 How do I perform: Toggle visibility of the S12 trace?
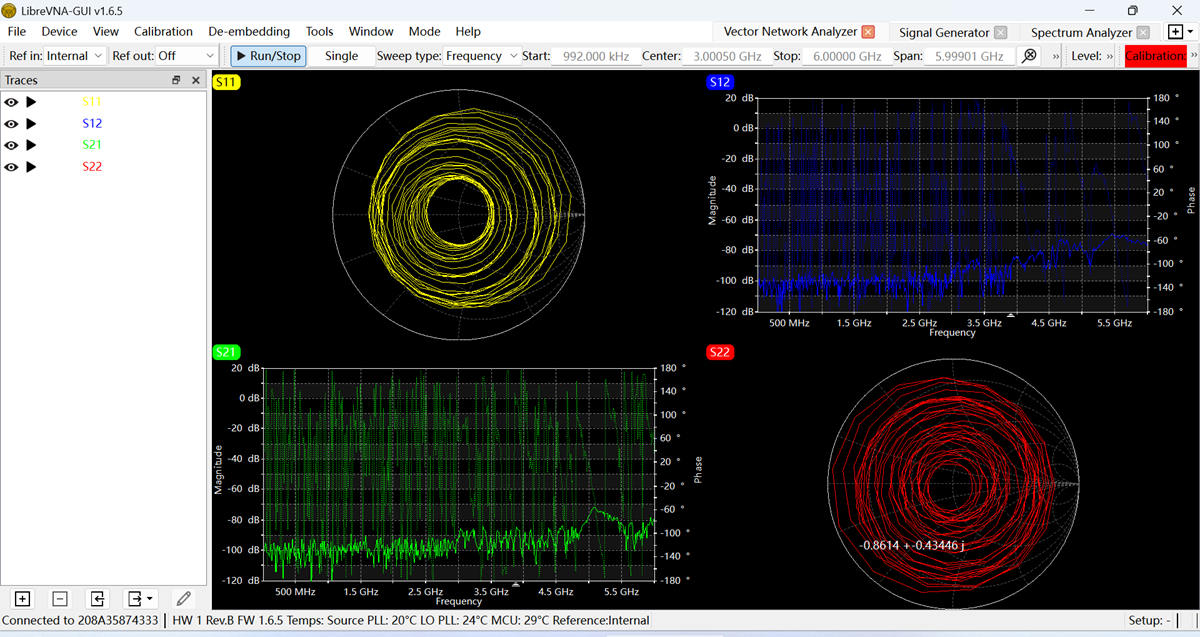12,124
